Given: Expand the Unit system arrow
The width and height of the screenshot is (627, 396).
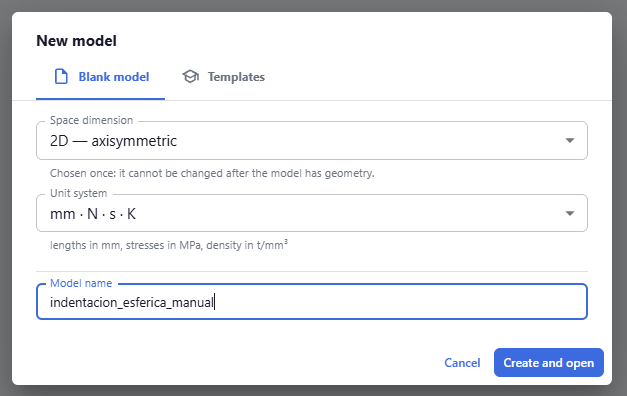Looking at the screenshot, I should coord(570,214).
